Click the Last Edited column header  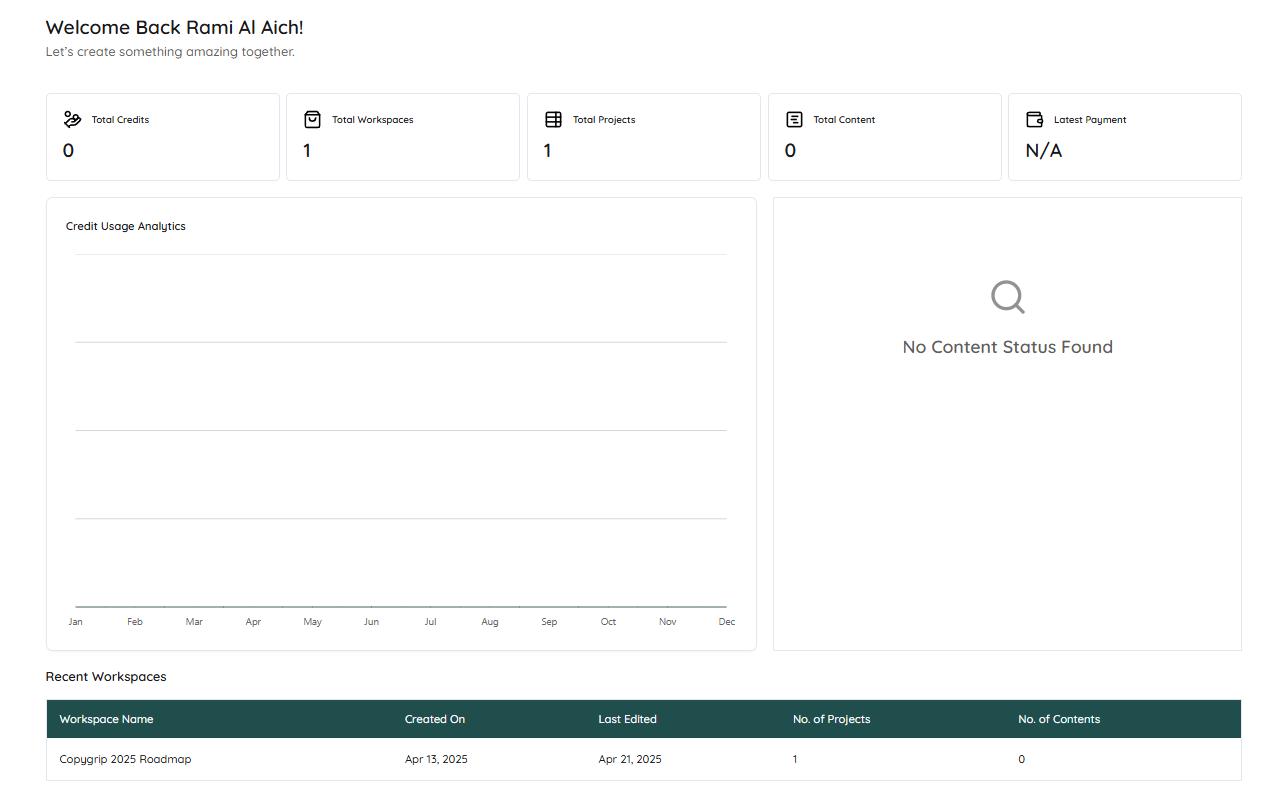[x=627, y=719]
